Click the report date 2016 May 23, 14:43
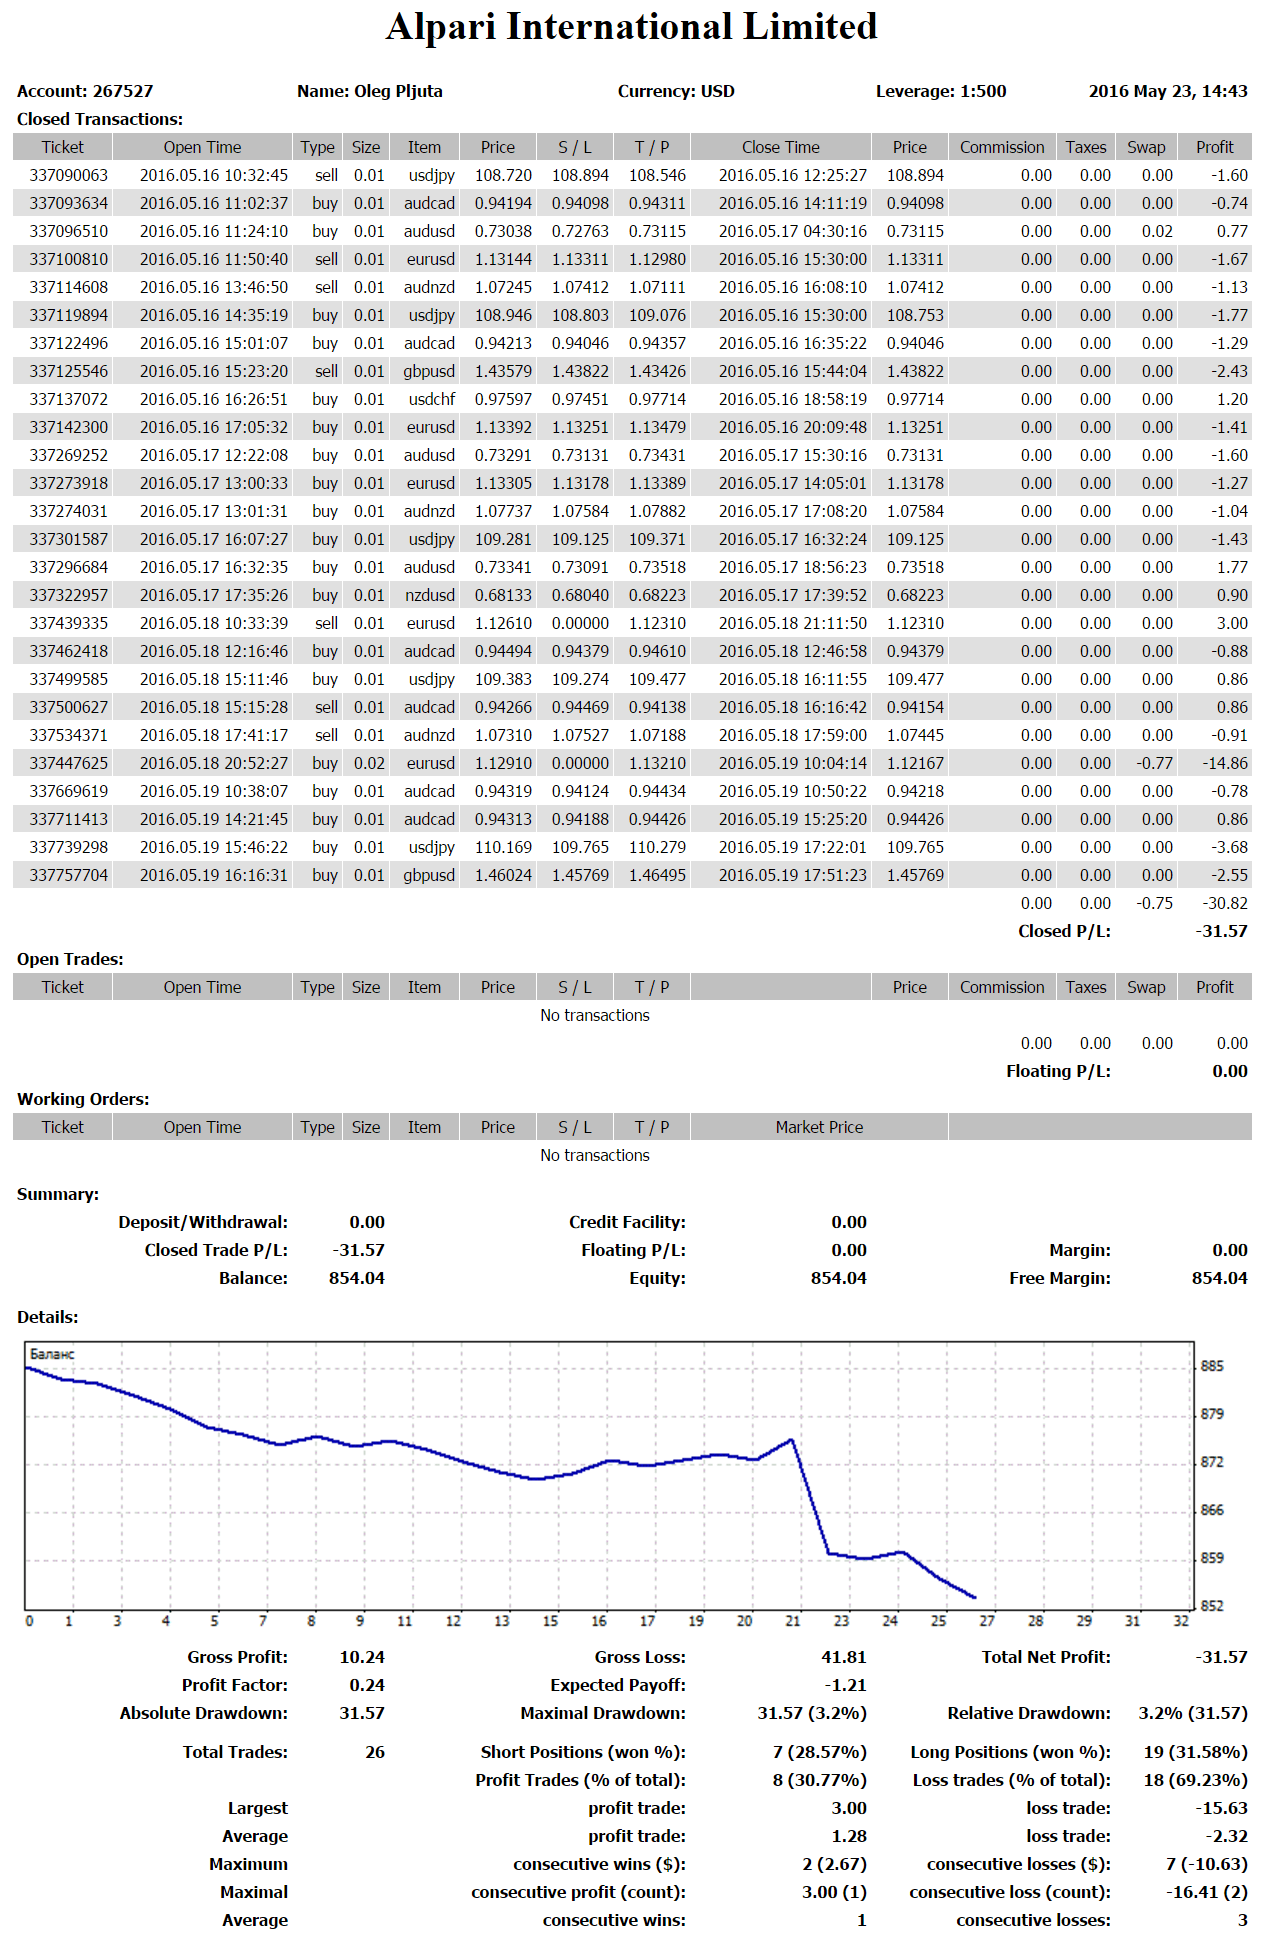The image size is (1263, 1935). (x=1167, y=91)
